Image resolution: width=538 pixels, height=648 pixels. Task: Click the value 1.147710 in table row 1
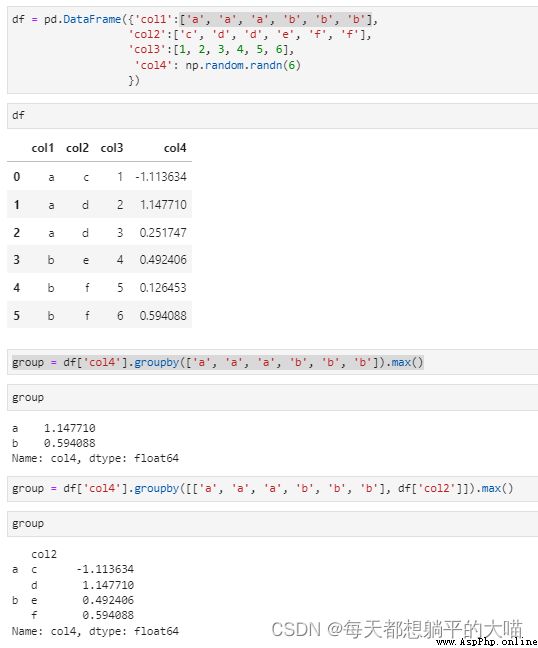pos(163,205)
